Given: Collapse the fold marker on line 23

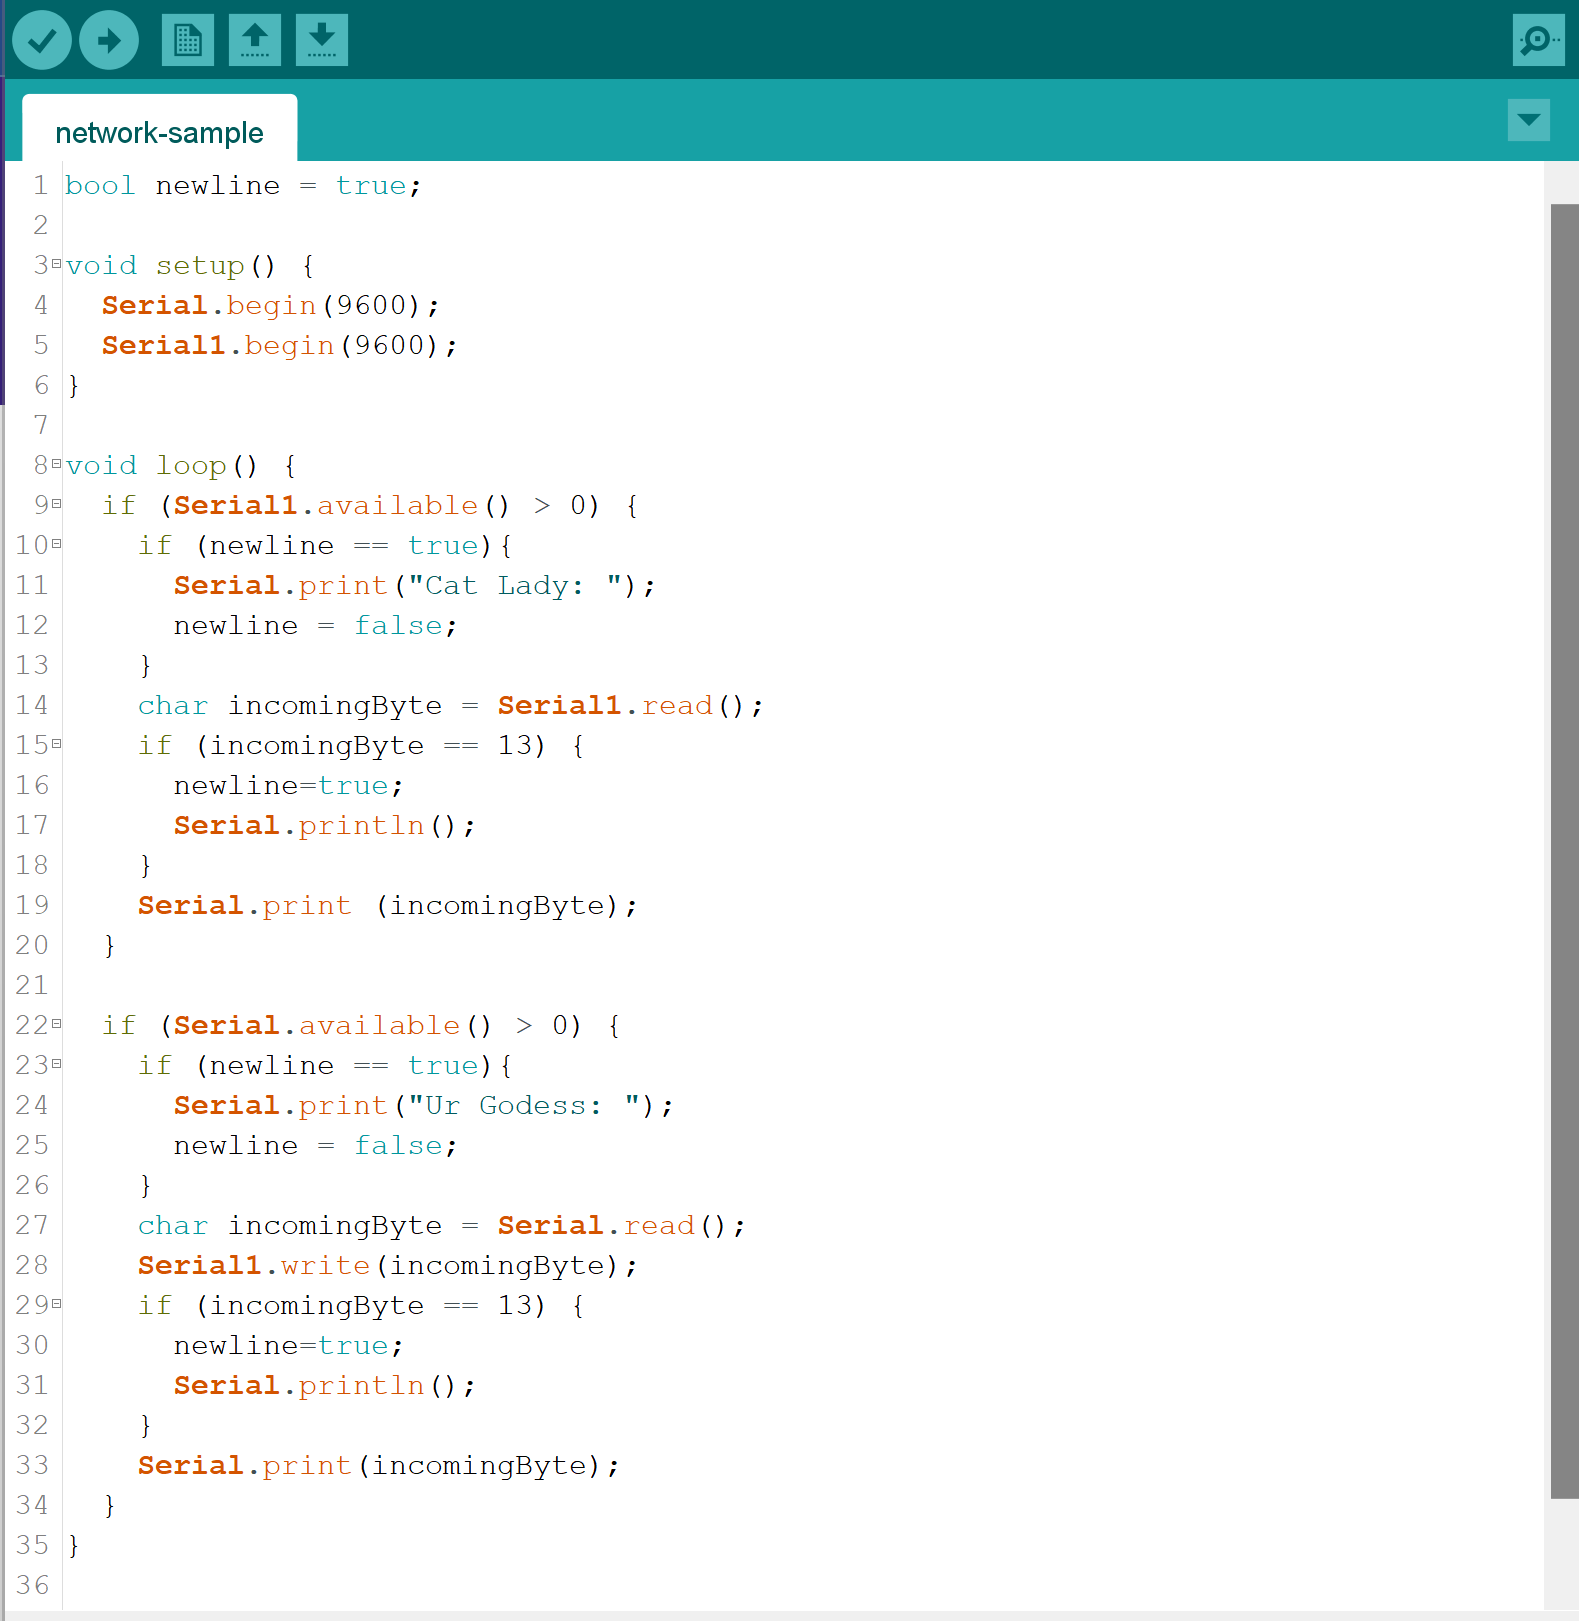Looking at the screenshot, I should (57, 1064).
